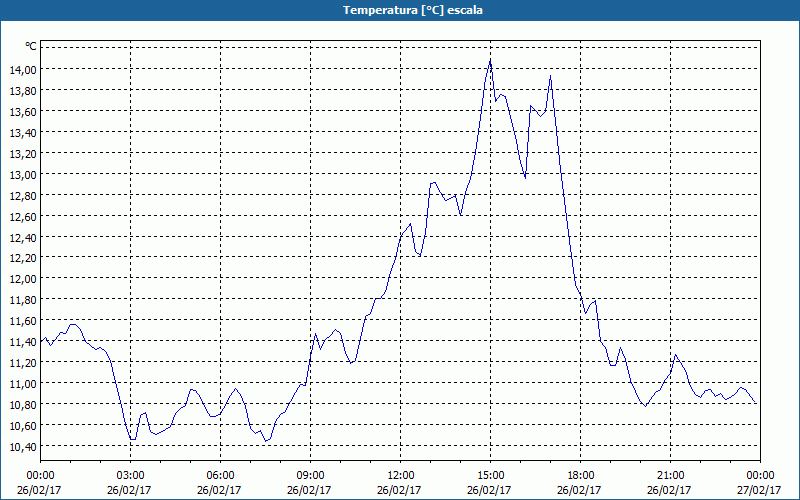The image size is (800, 500).
Task: Pick the '18:00' time label
Action: [x=580, y=476]
